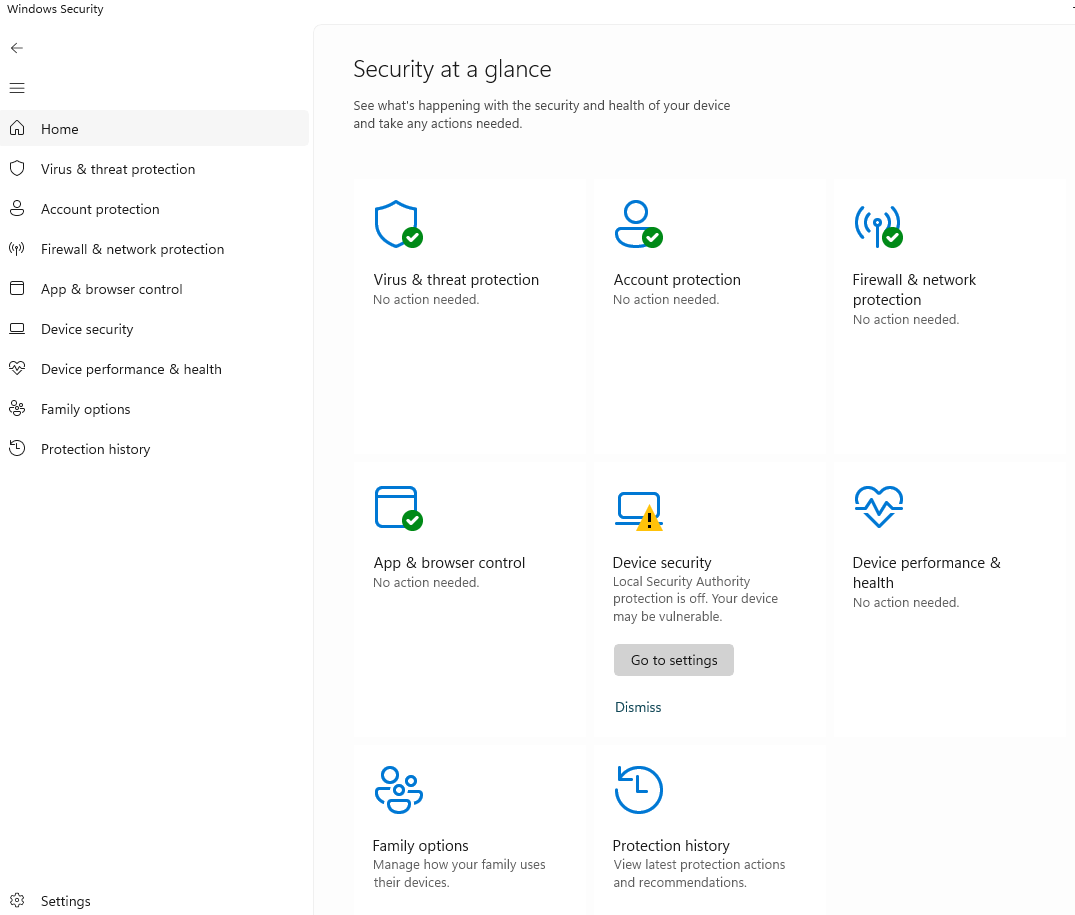The width and height of the screenshot is (1075, 915).
Task: Open Settings label at sidebar bottom
Action: [x=66, y=901]
